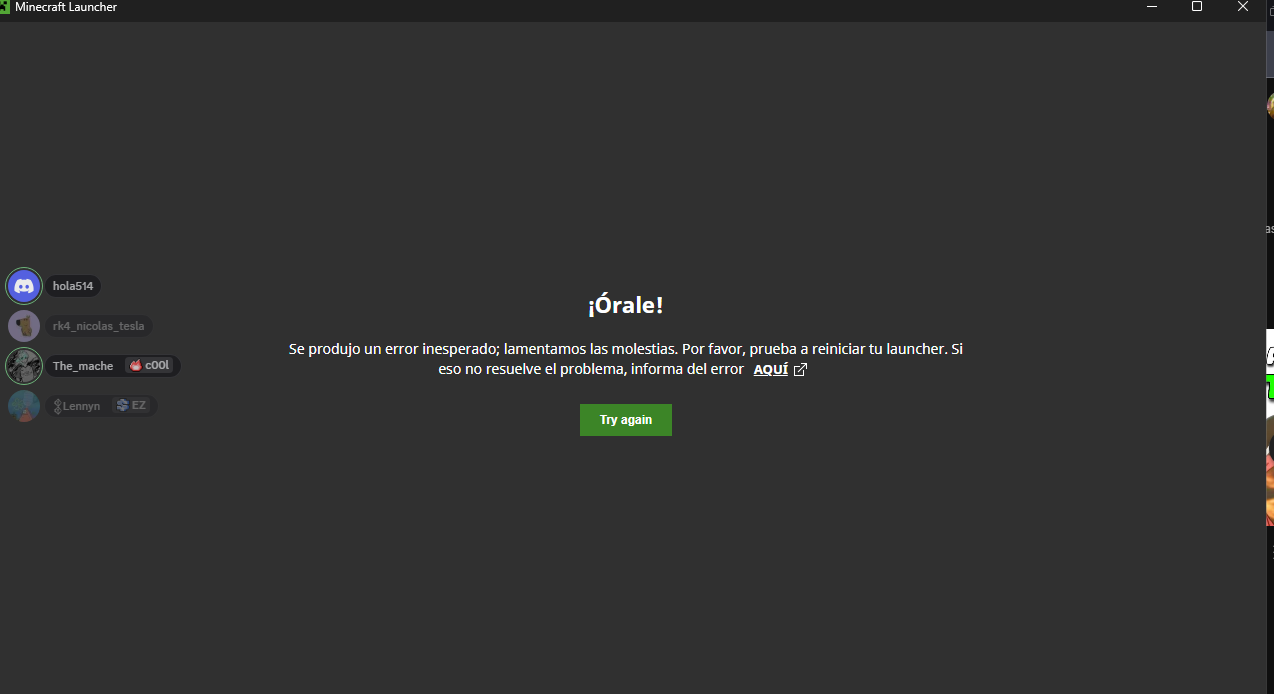Click the EZ tag badge next to Lennyn
This screenshot has width=1274, height=694.
click(x=132, y=405)
